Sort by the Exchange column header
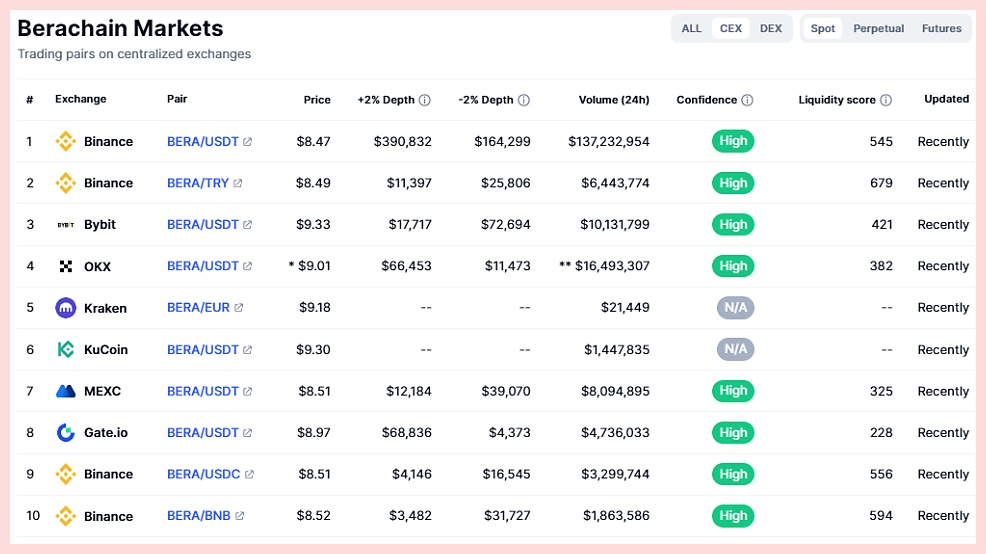986x554 pixels. click(x=80, y=99)
